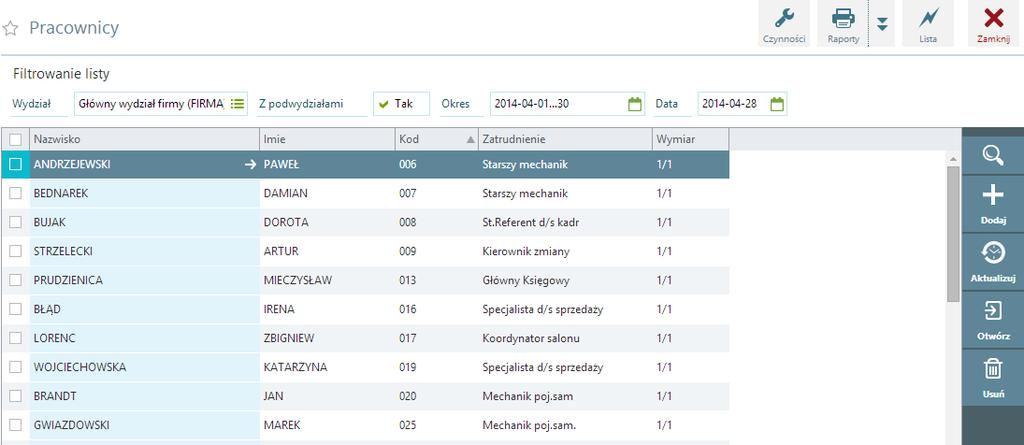Toggle the Z podwydziałami Tak checkbox
1024x445 pixels.
point(401,104)
